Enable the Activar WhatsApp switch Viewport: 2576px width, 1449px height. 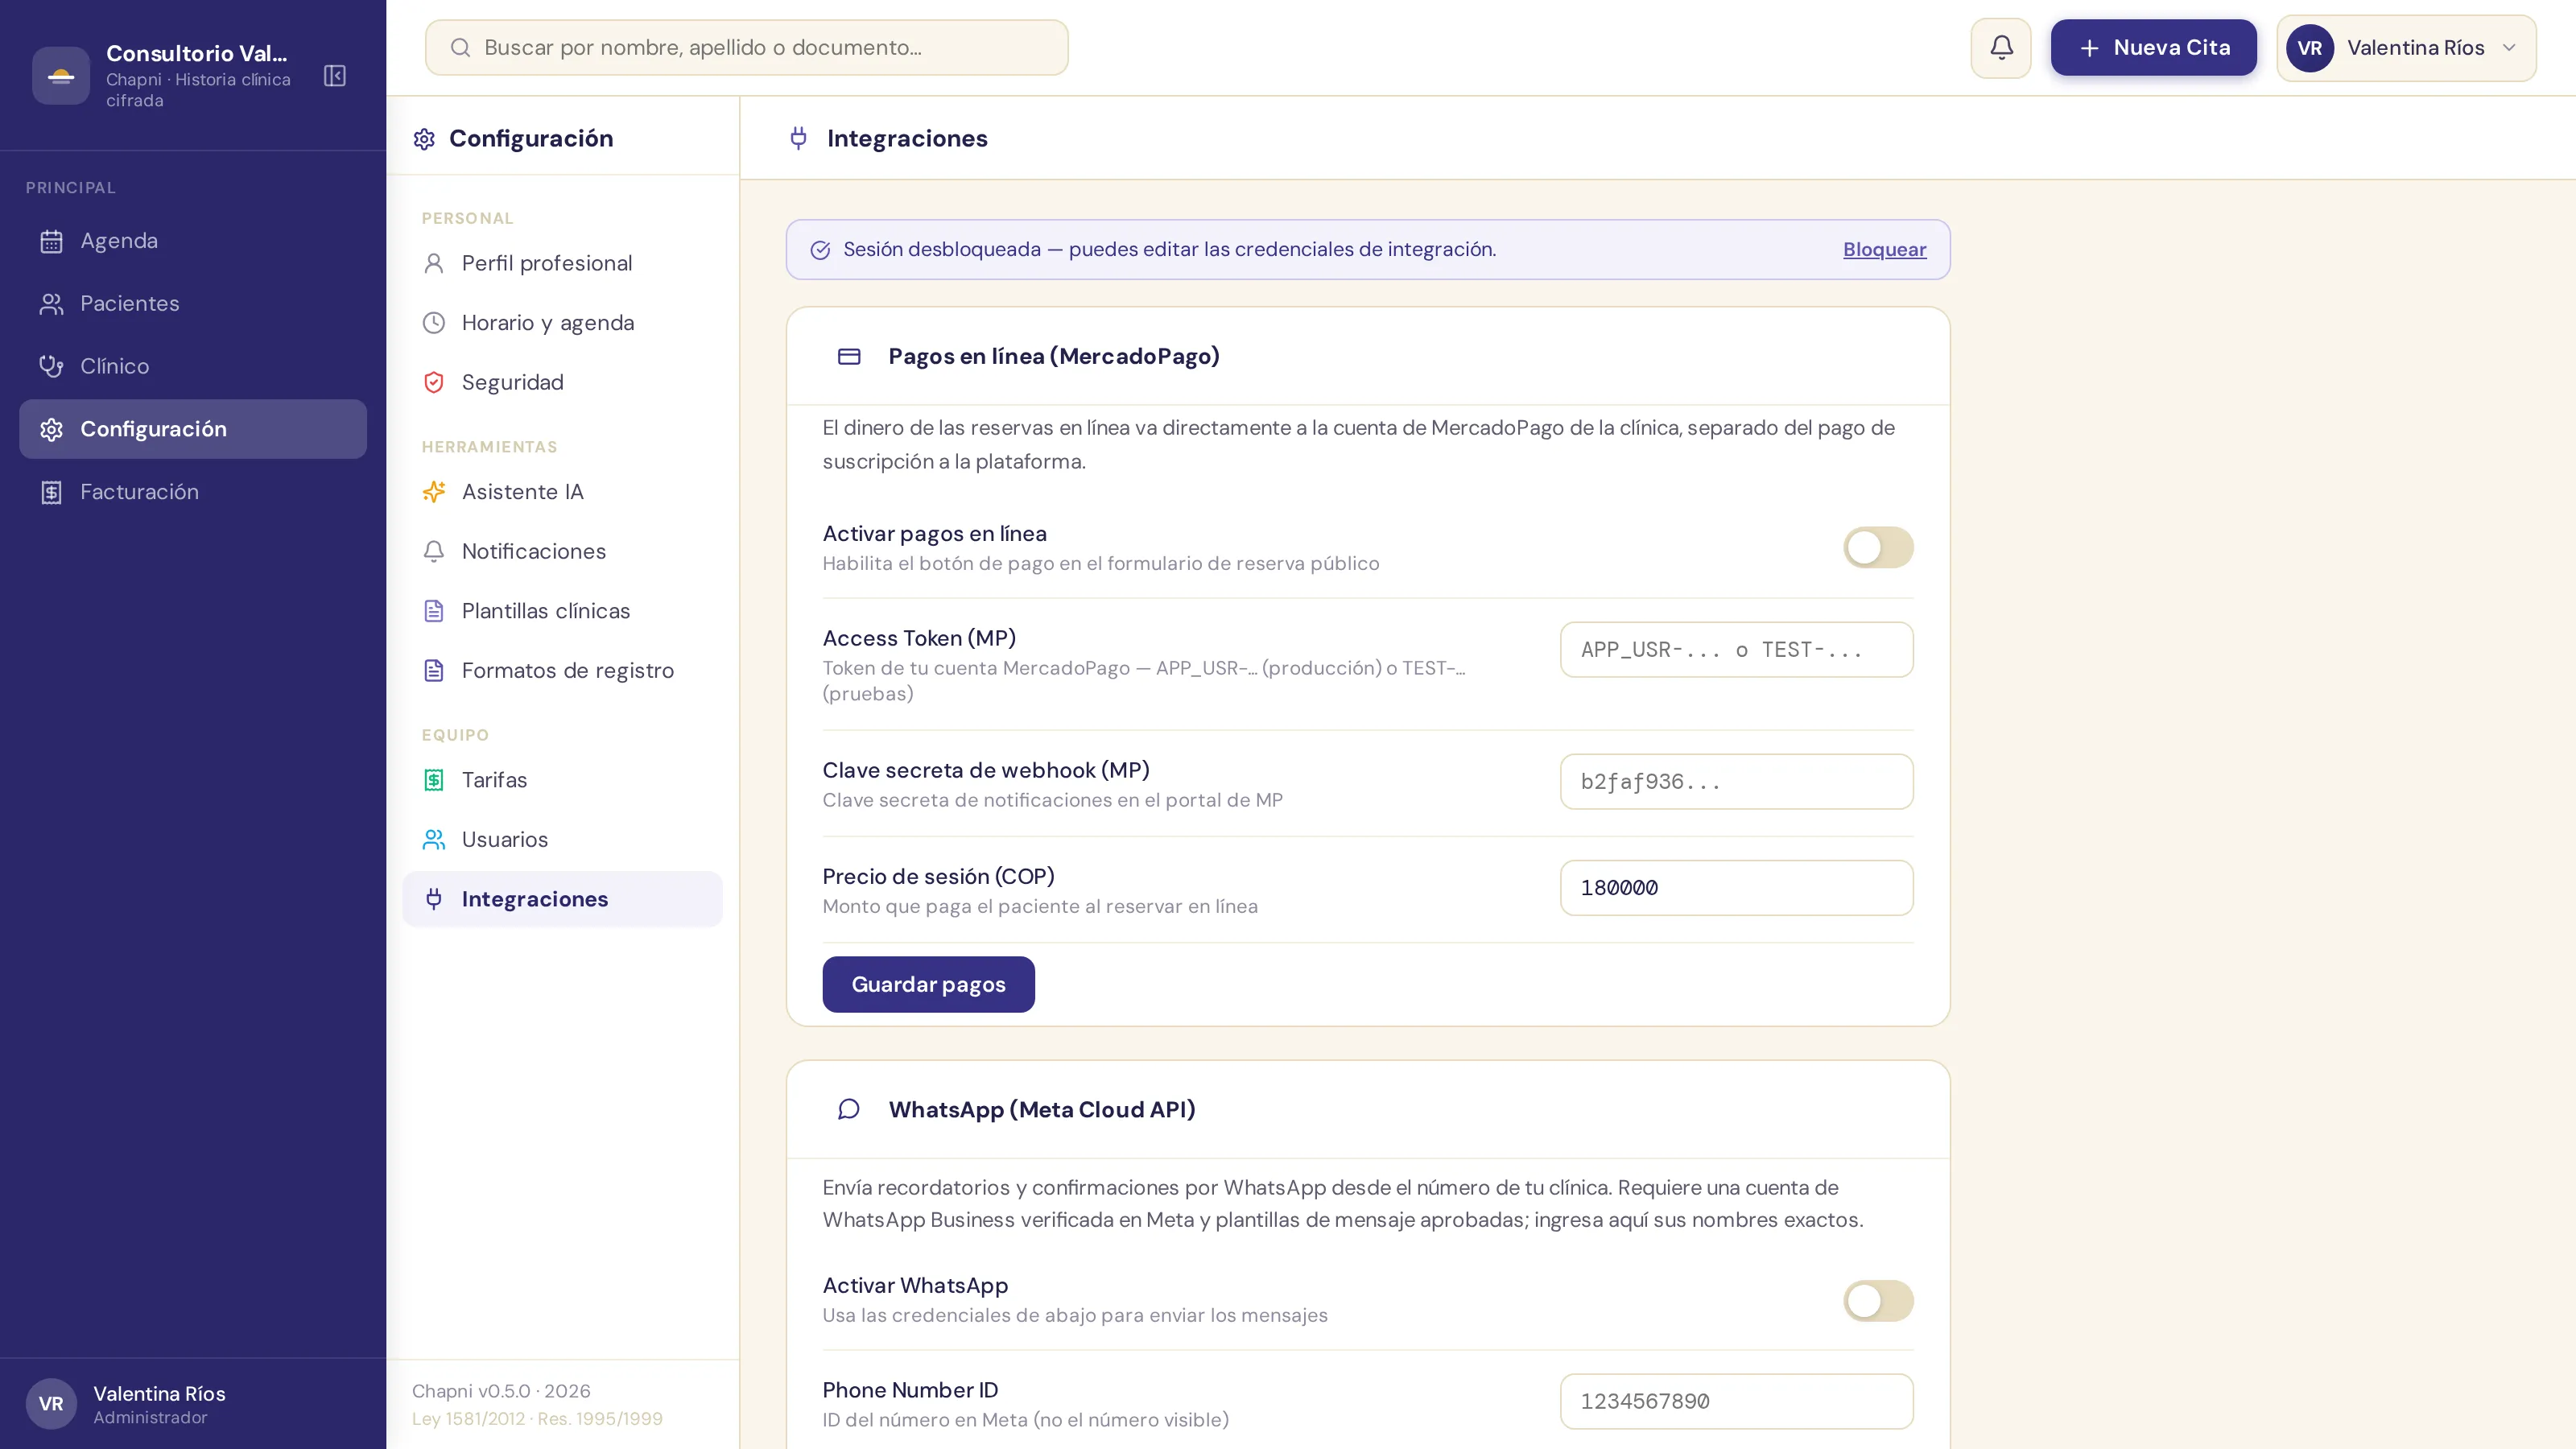[1878, 1301]
